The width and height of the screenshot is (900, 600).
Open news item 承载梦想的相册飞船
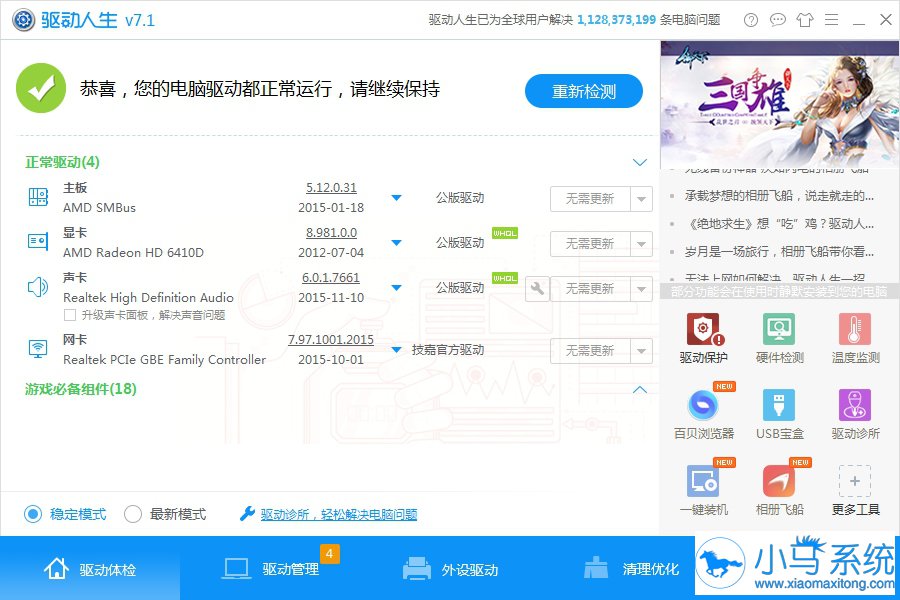pyautogui.click(x=779, y=195)
